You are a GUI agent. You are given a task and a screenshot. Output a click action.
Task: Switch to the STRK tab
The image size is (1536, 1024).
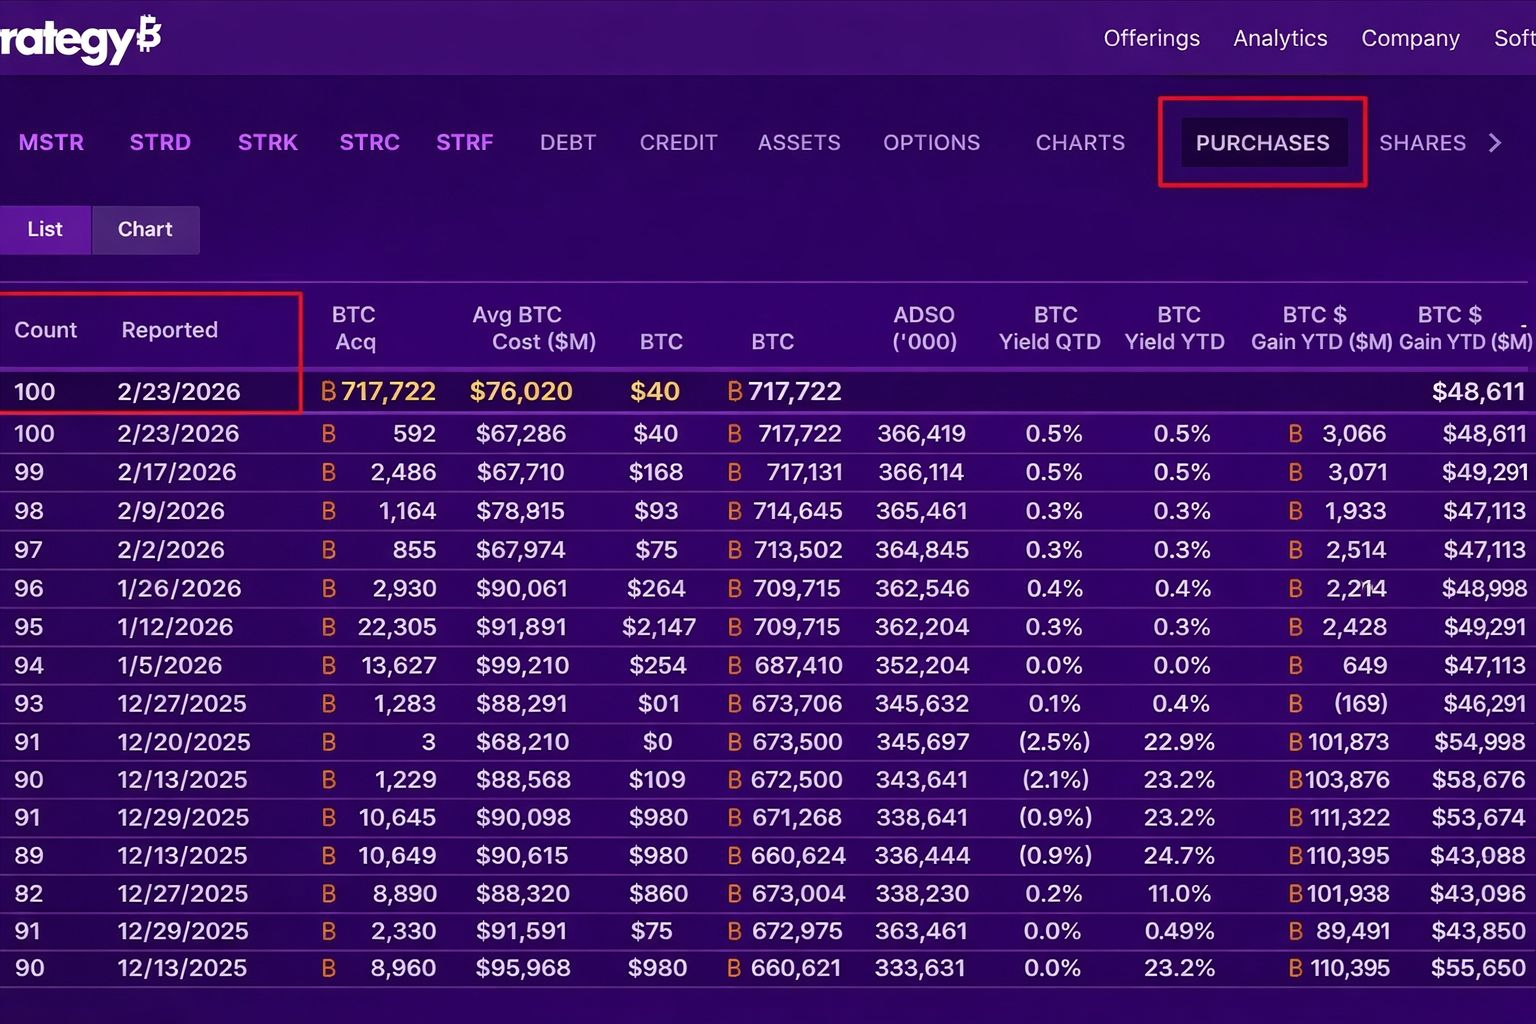click(268, 142)
